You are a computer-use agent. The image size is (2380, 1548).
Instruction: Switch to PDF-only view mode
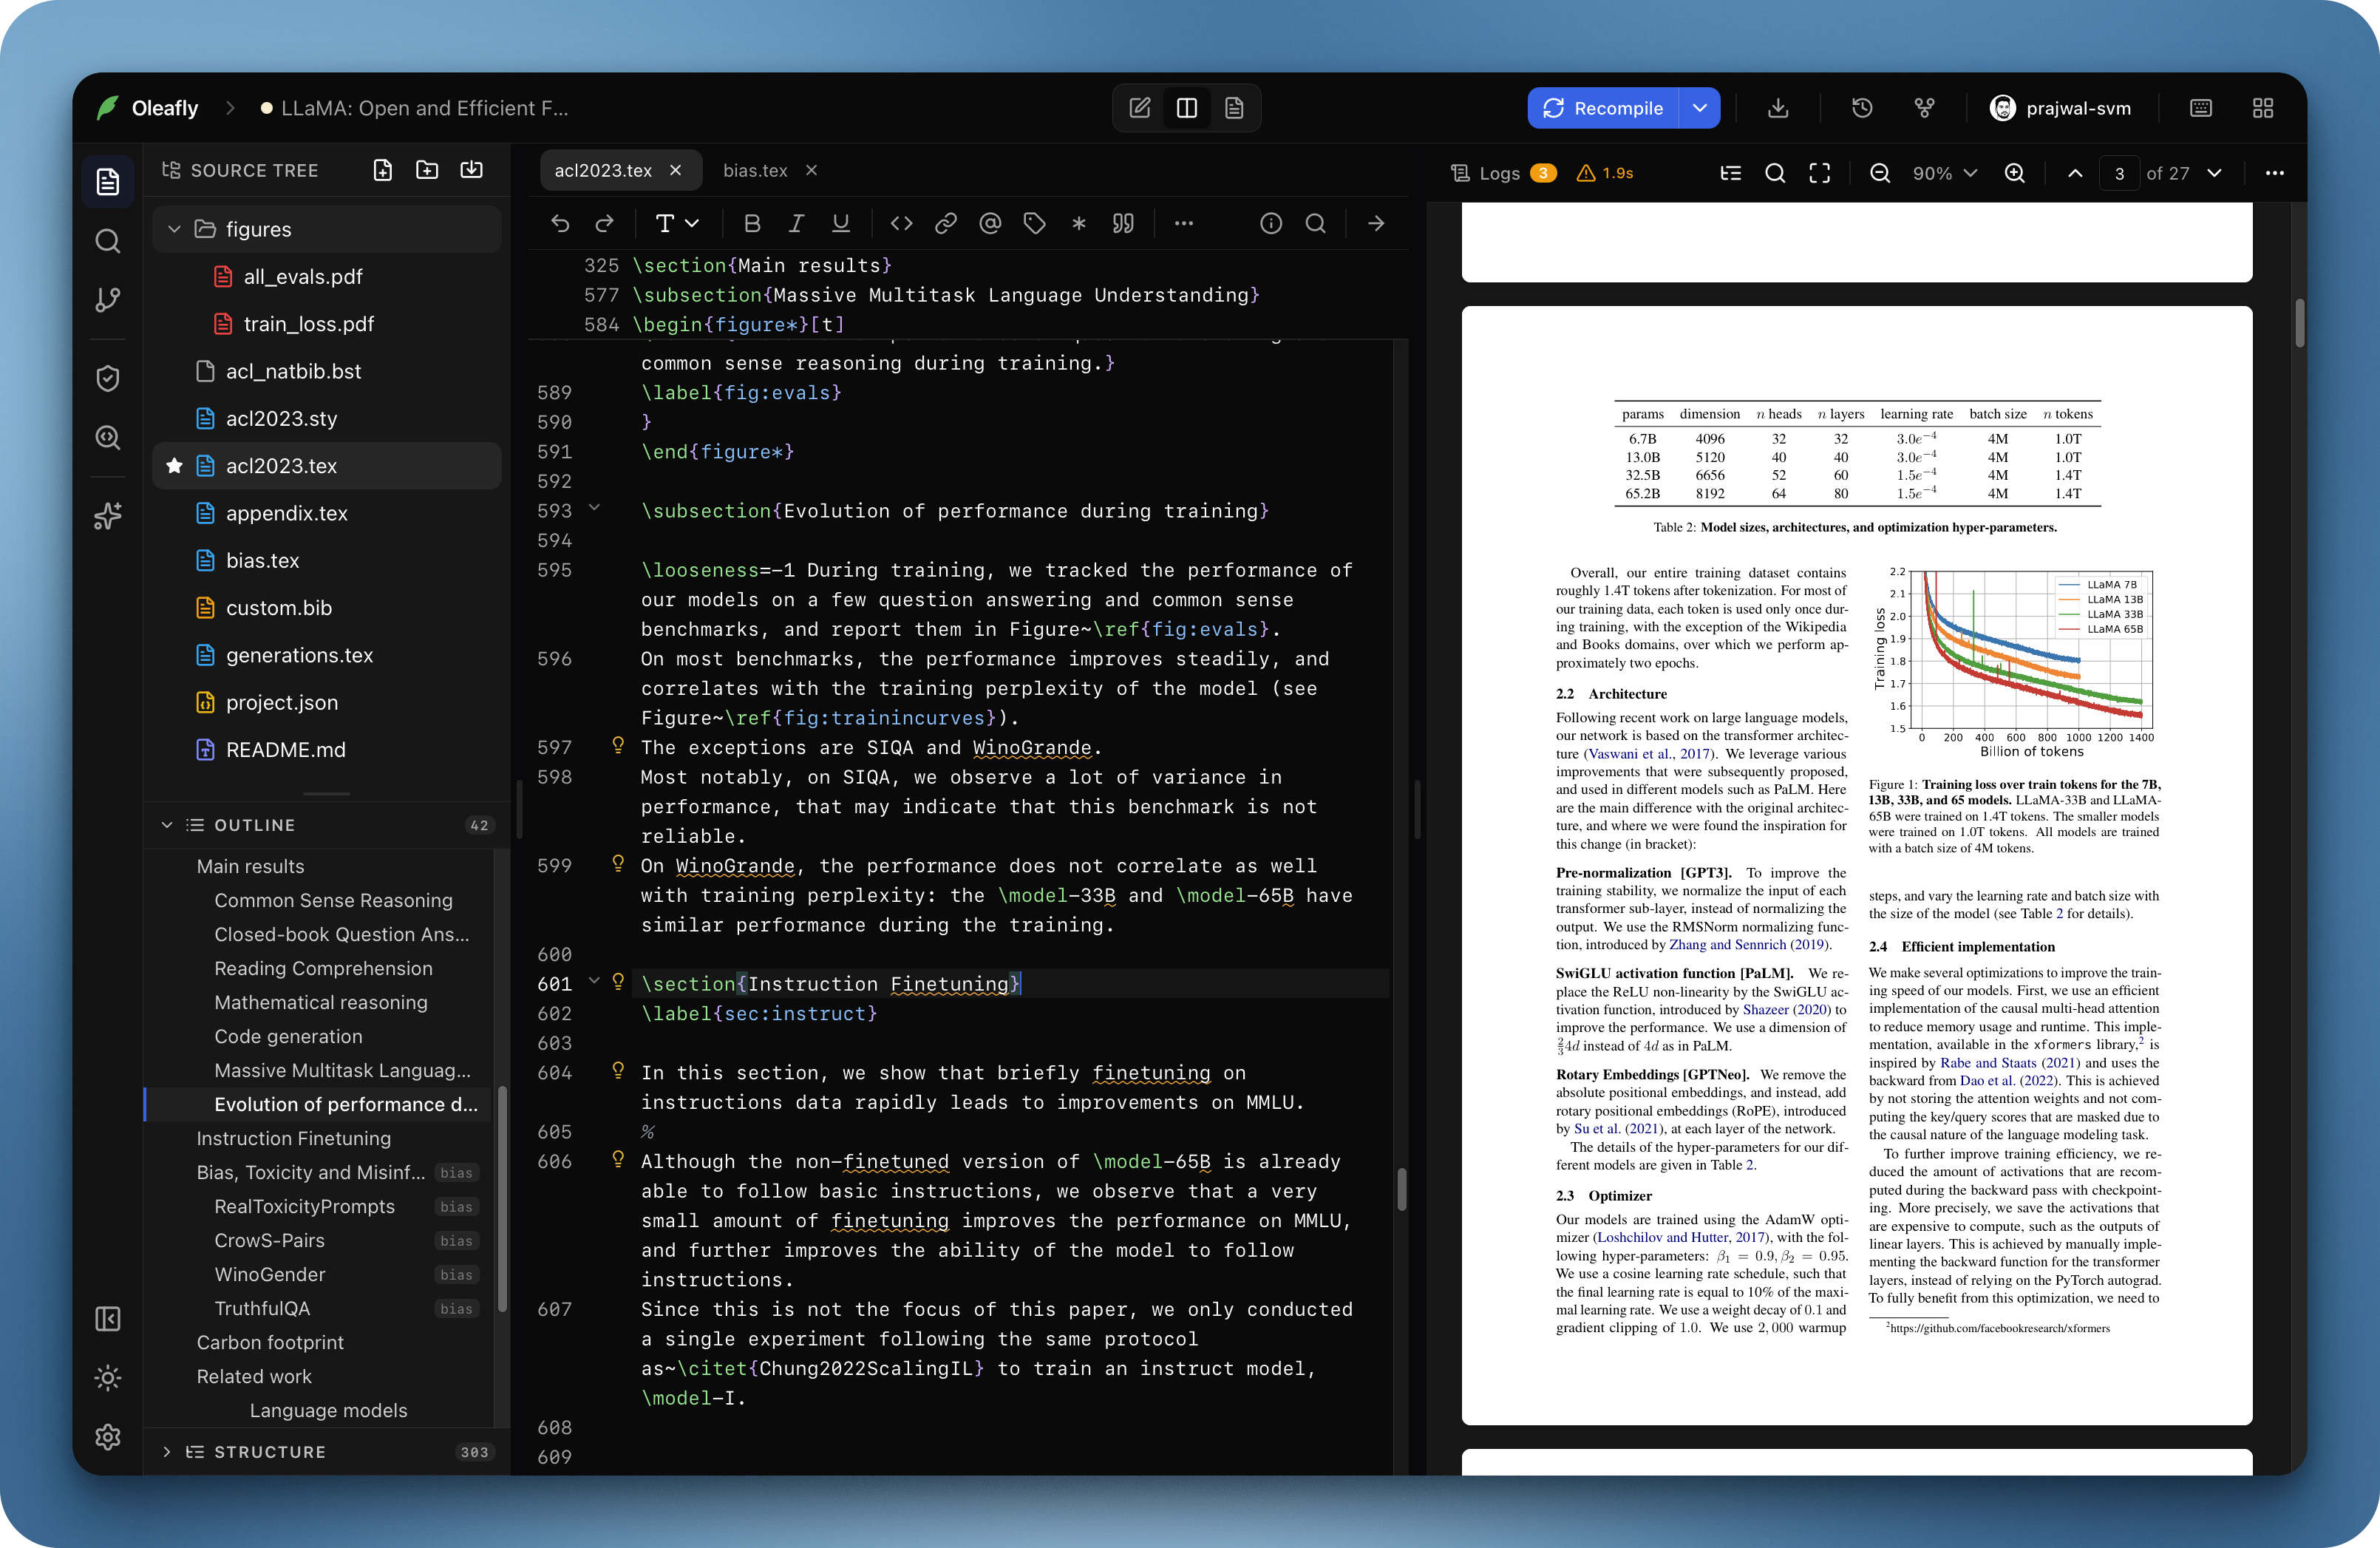[x=1234, y=108]
